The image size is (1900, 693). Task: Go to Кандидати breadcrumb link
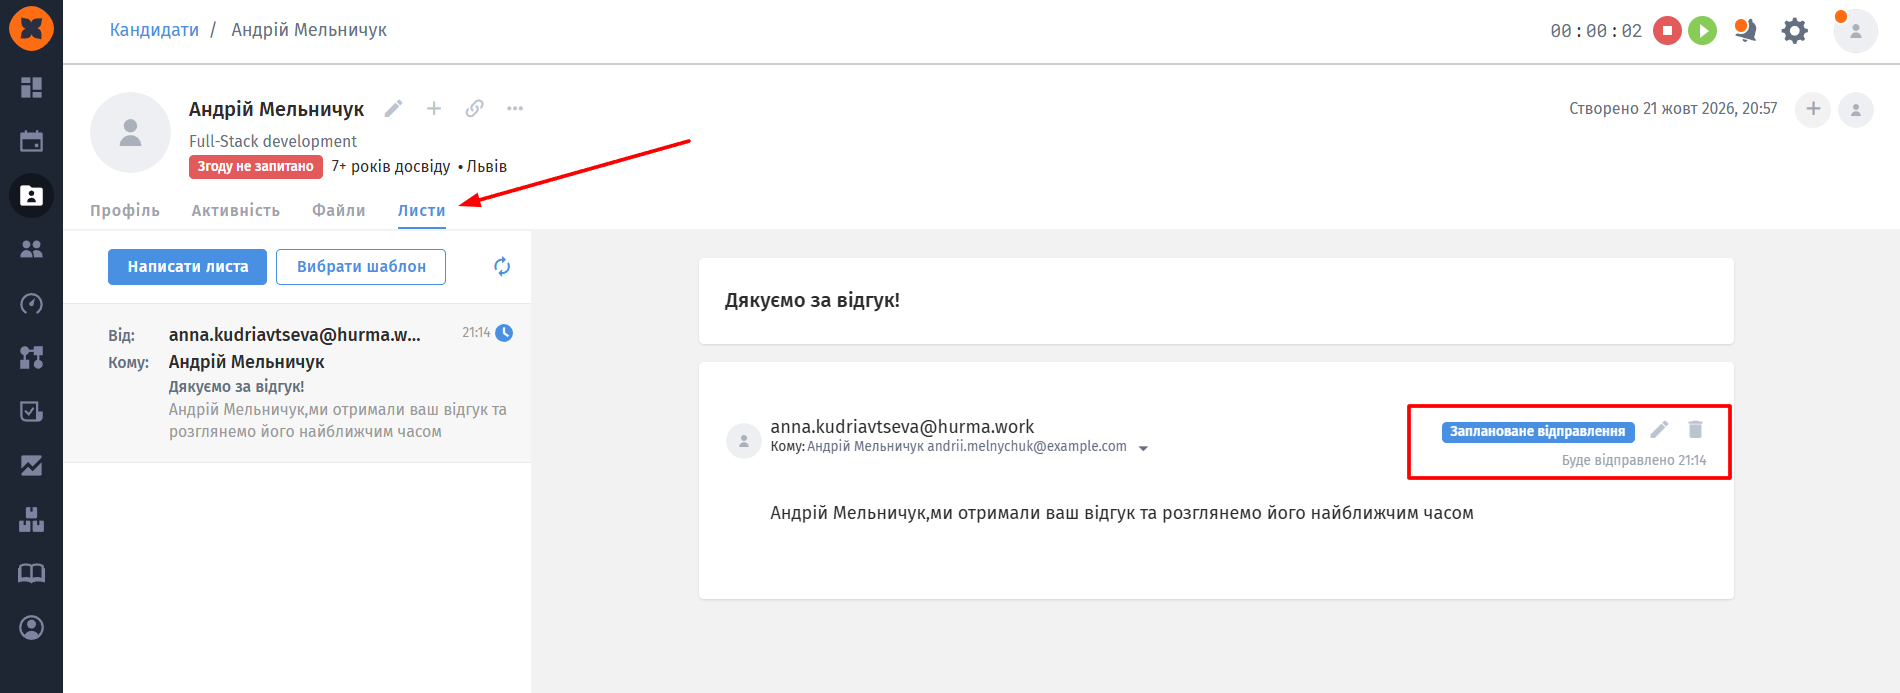(154, 30)
